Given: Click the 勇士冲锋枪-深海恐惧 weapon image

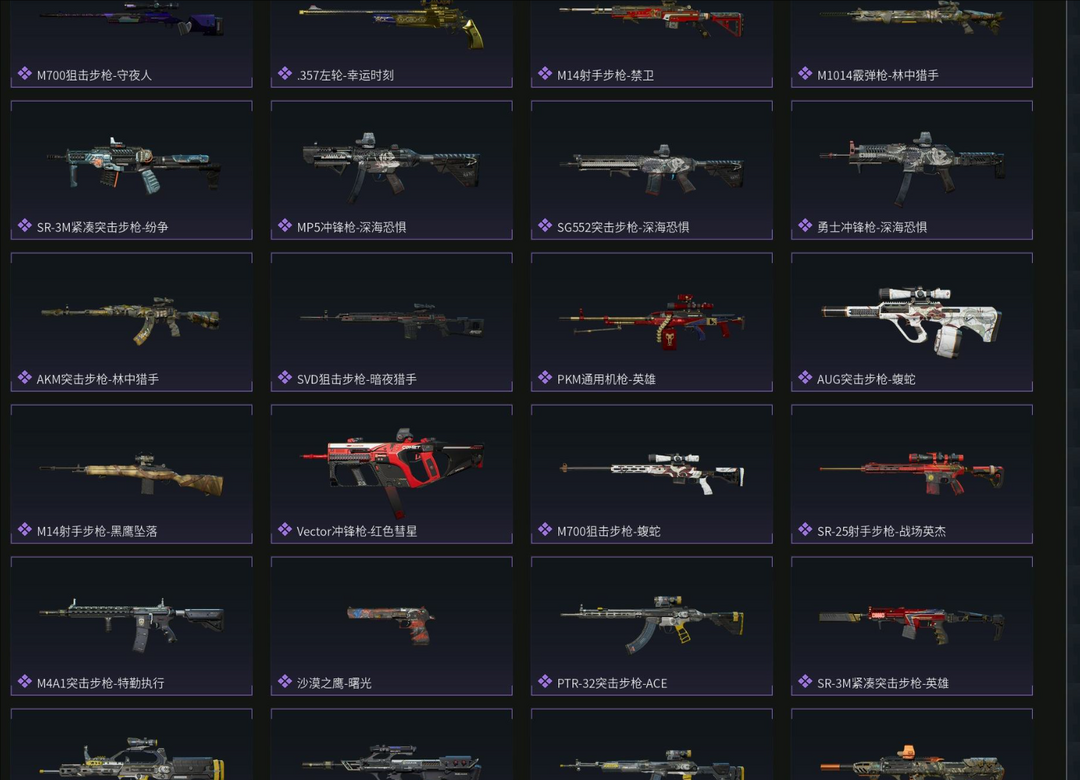Looking at the screenshot, I should (x=912, y=169).
